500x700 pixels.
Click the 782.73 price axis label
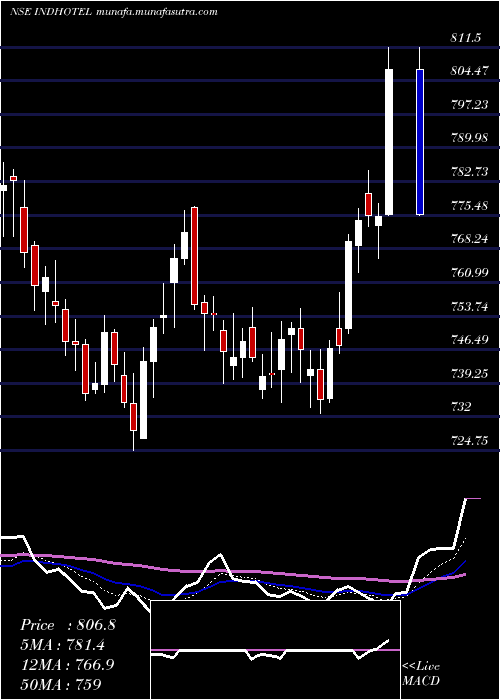tap(469, 172)
